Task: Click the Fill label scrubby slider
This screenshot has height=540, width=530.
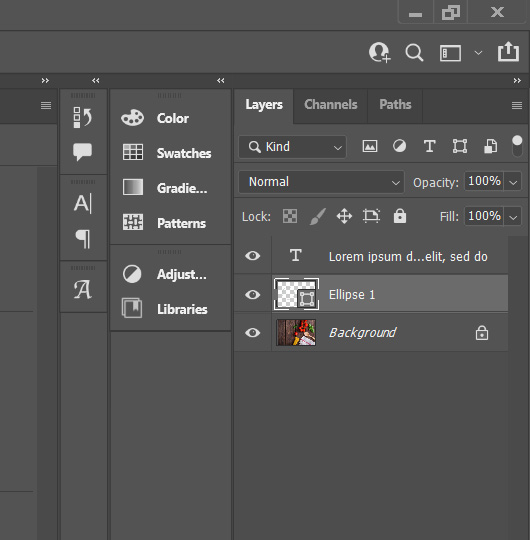Action: point(449,217)
